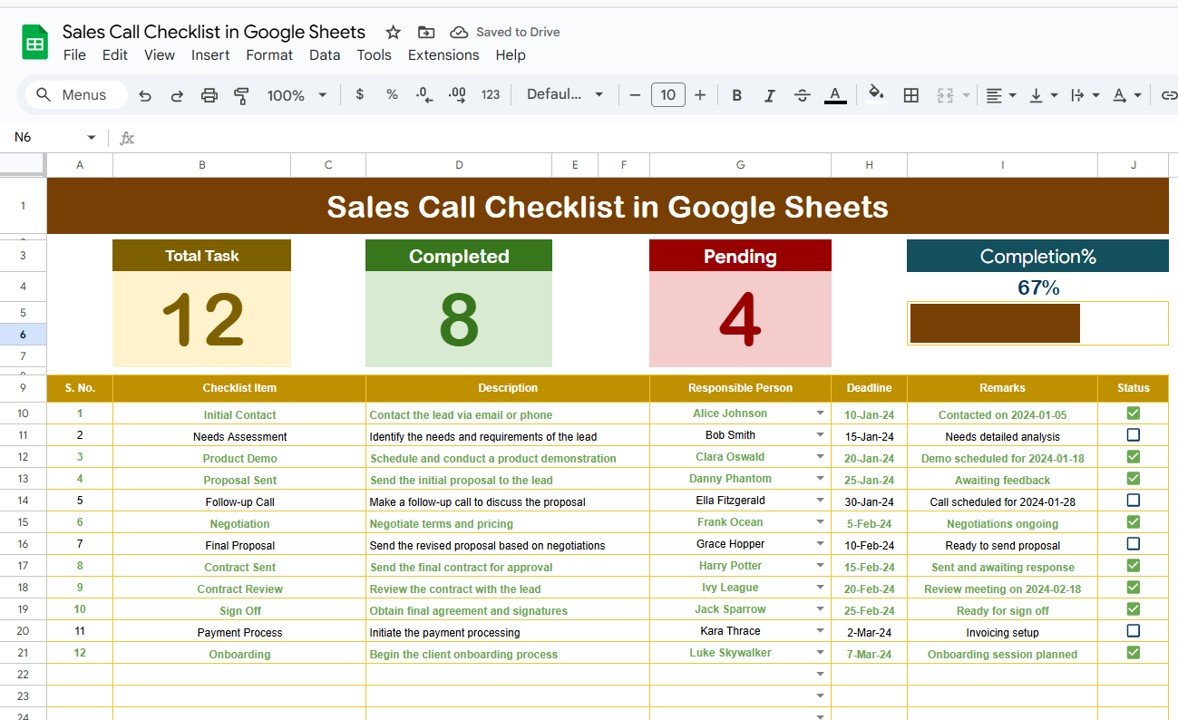This screenshot has width=1178, height=720.
Task: Open the Data menu
Action: coord(325,55)
